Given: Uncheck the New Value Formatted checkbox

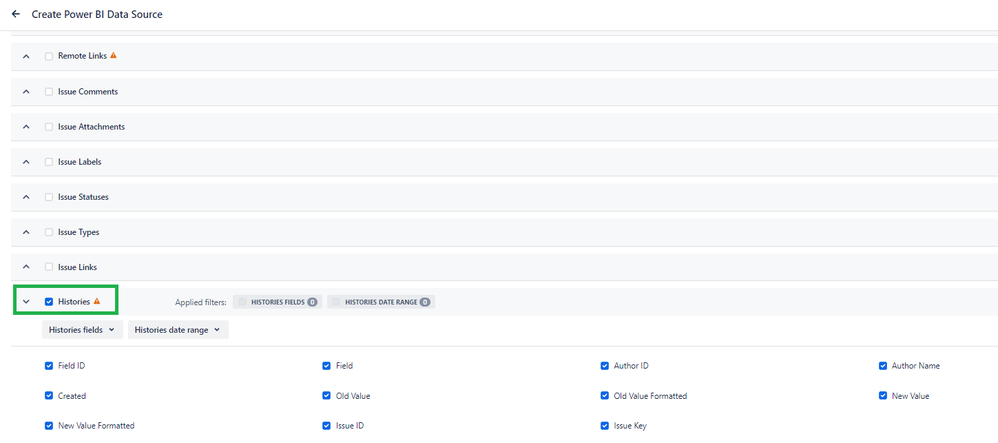Looking at the screenshot, I should (x=49, y=425).
